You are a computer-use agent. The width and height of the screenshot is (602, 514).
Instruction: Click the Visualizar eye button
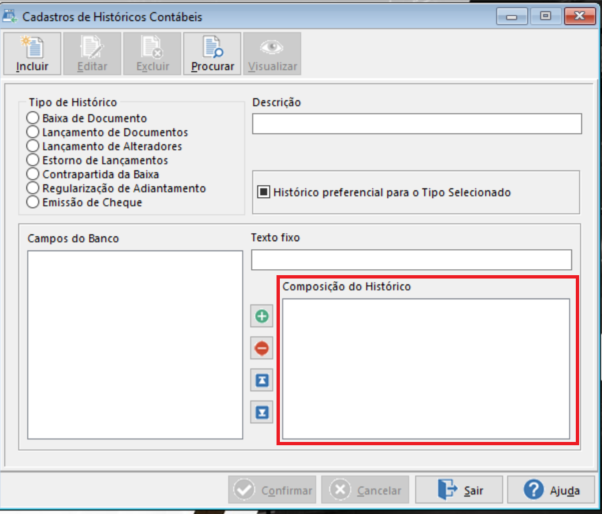272,53
